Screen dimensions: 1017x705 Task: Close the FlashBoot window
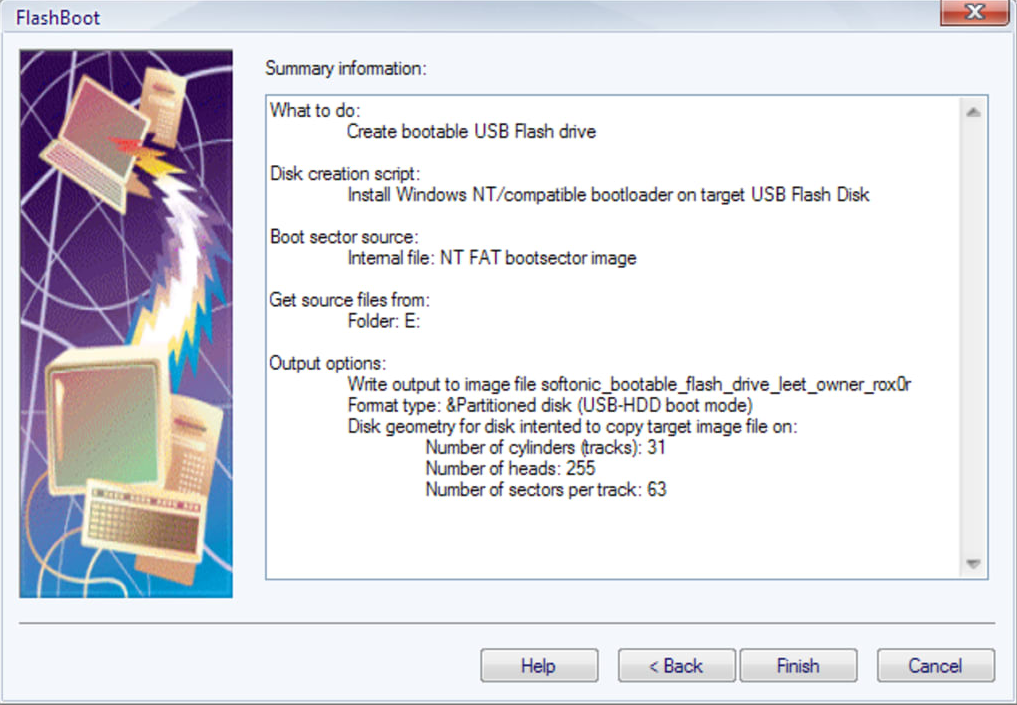974,12
